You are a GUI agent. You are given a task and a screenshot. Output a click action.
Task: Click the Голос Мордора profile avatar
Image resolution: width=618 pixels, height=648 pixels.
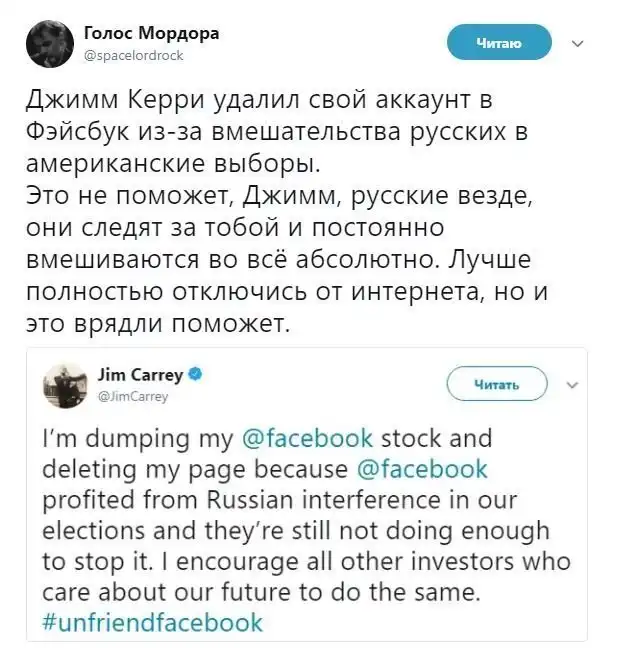46,43
